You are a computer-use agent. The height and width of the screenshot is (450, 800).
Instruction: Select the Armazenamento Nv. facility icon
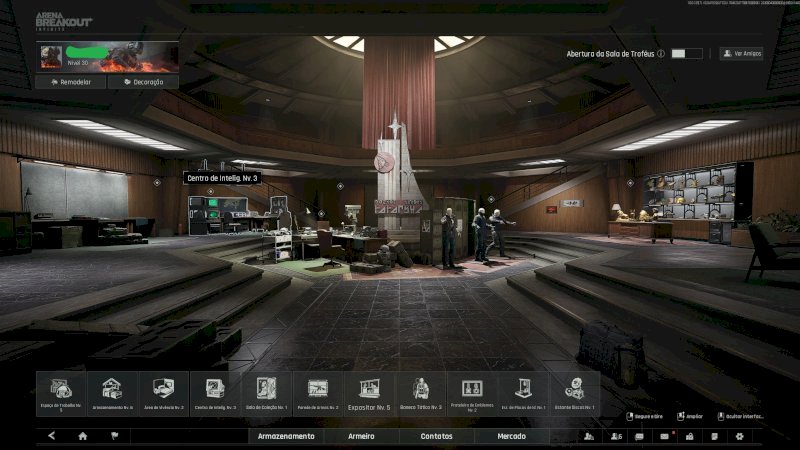[112, 394]
